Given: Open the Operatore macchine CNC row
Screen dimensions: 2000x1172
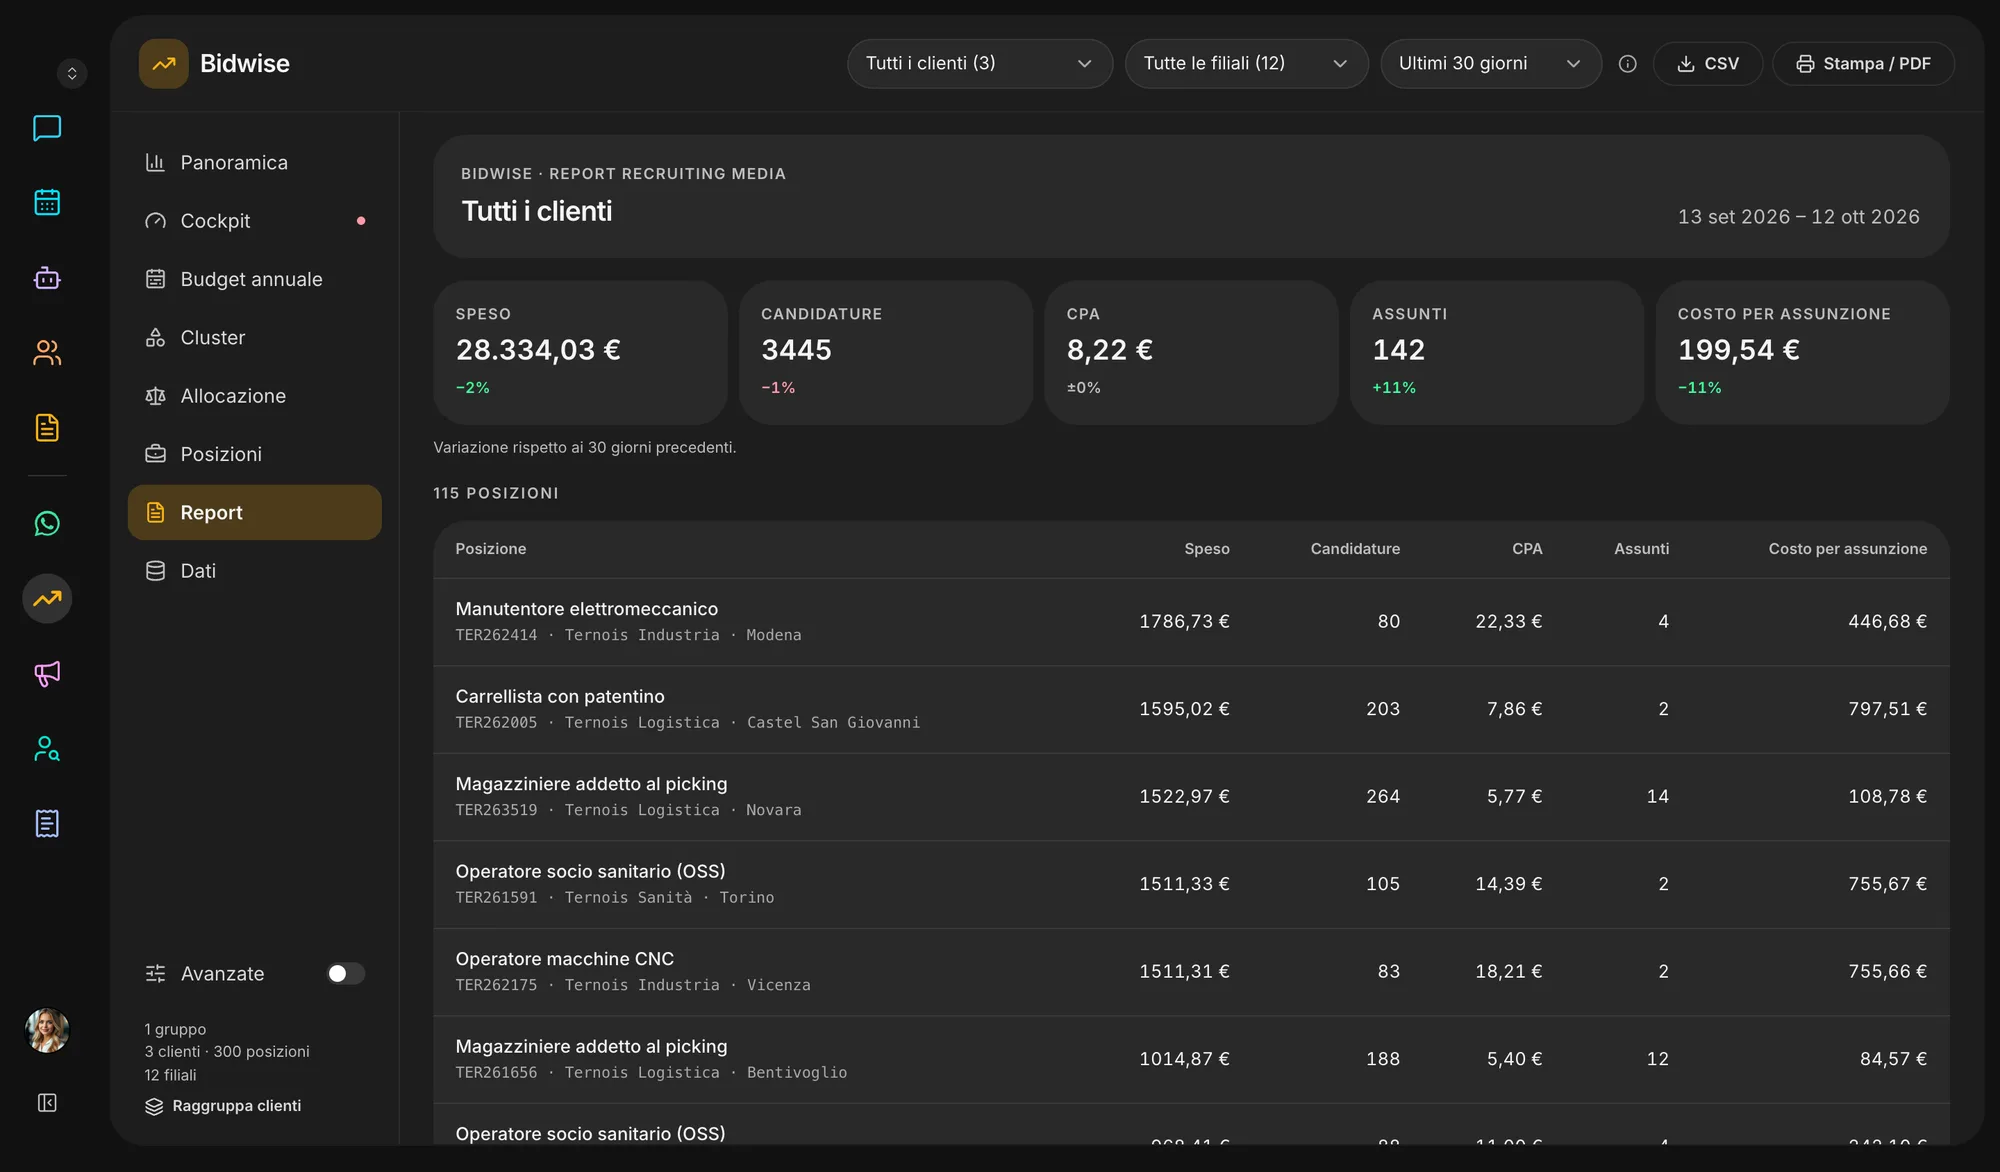Looking at the screenshot, I should [x=1191, y=972].
